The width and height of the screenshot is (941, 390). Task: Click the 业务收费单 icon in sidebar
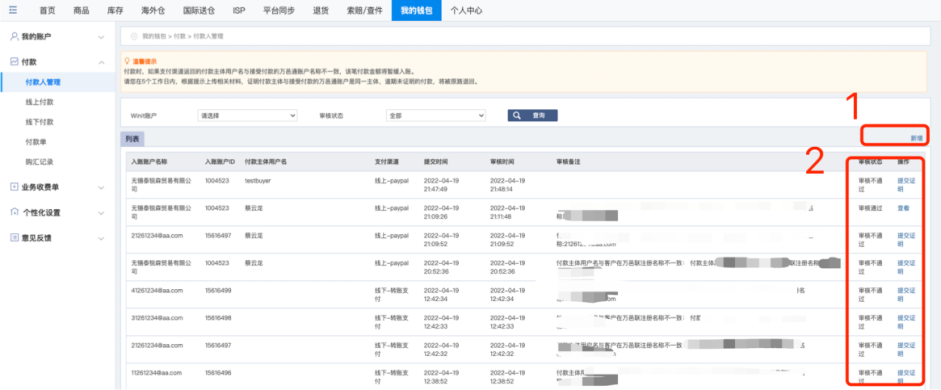14,187
